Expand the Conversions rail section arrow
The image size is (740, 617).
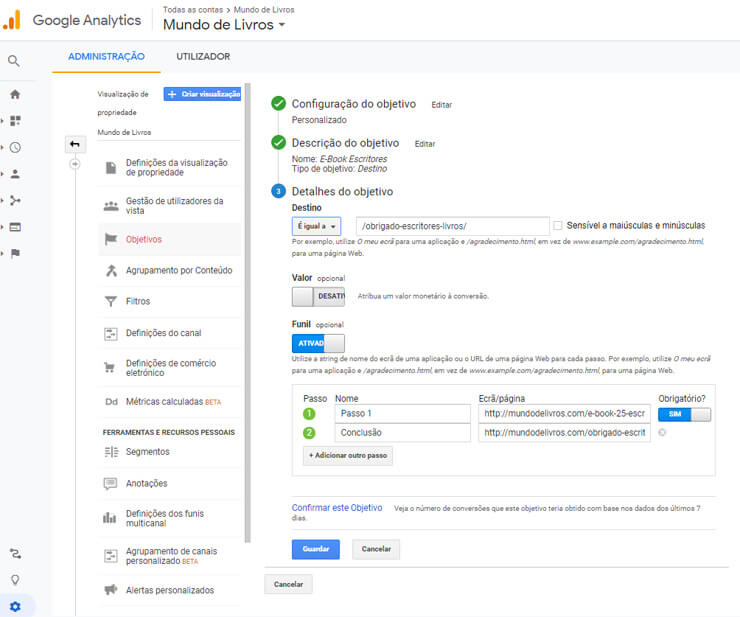coord(2,254)
